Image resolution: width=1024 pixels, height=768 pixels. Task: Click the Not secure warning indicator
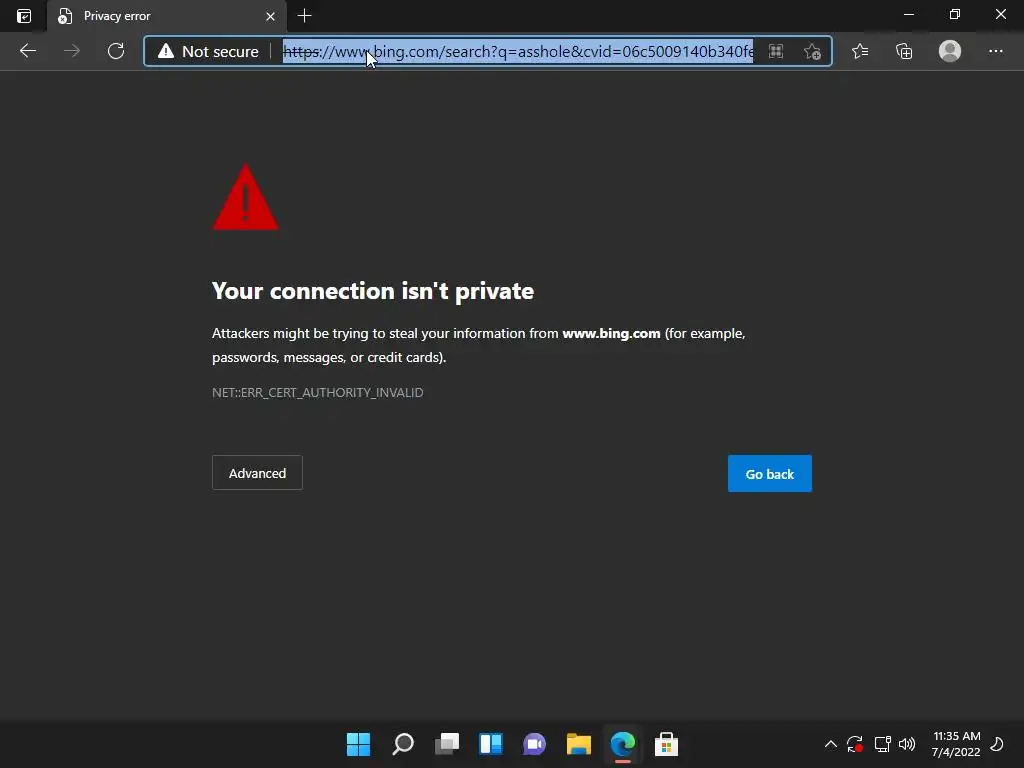(x=208, y=52)
